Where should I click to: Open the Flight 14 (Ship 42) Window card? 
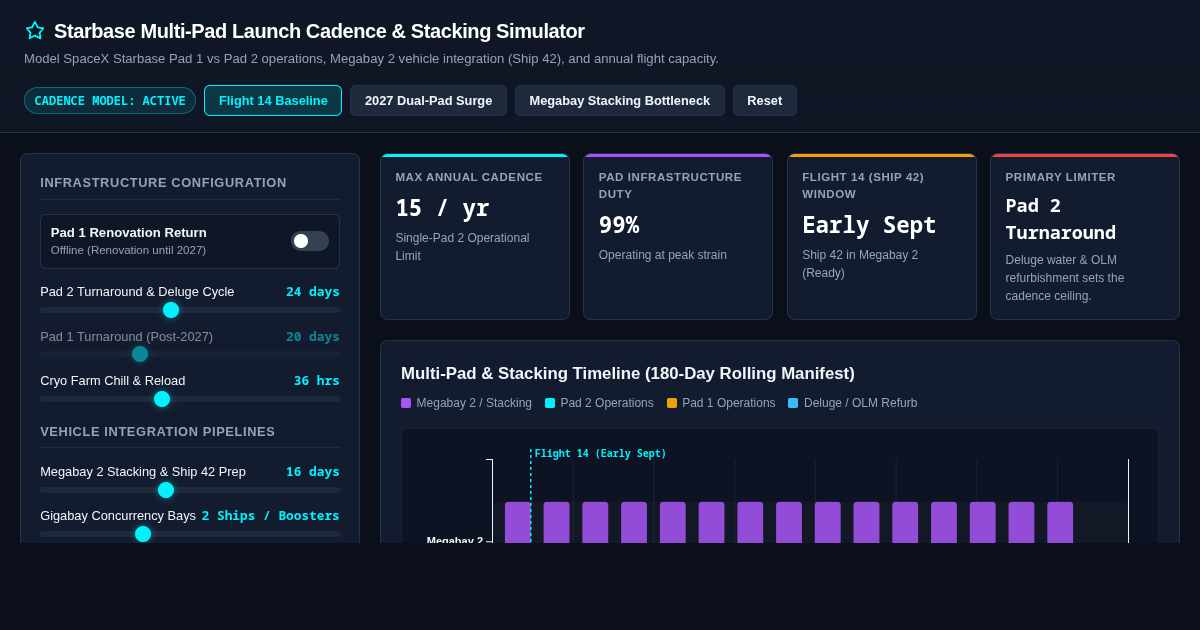[882, 237]
